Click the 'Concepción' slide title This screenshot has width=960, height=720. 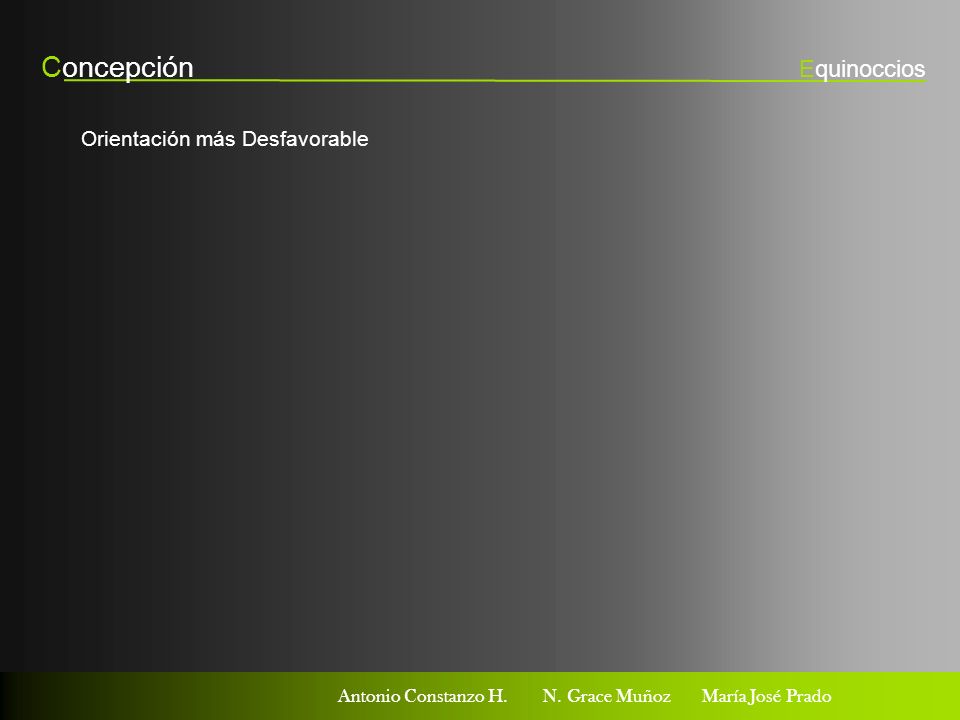[x=118, y=67]
